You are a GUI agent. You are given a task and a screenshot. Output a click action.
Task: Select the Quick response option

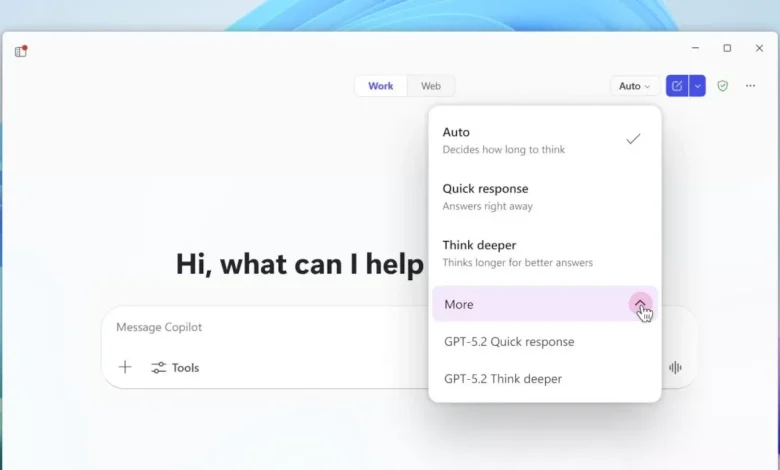pos(545,196)
